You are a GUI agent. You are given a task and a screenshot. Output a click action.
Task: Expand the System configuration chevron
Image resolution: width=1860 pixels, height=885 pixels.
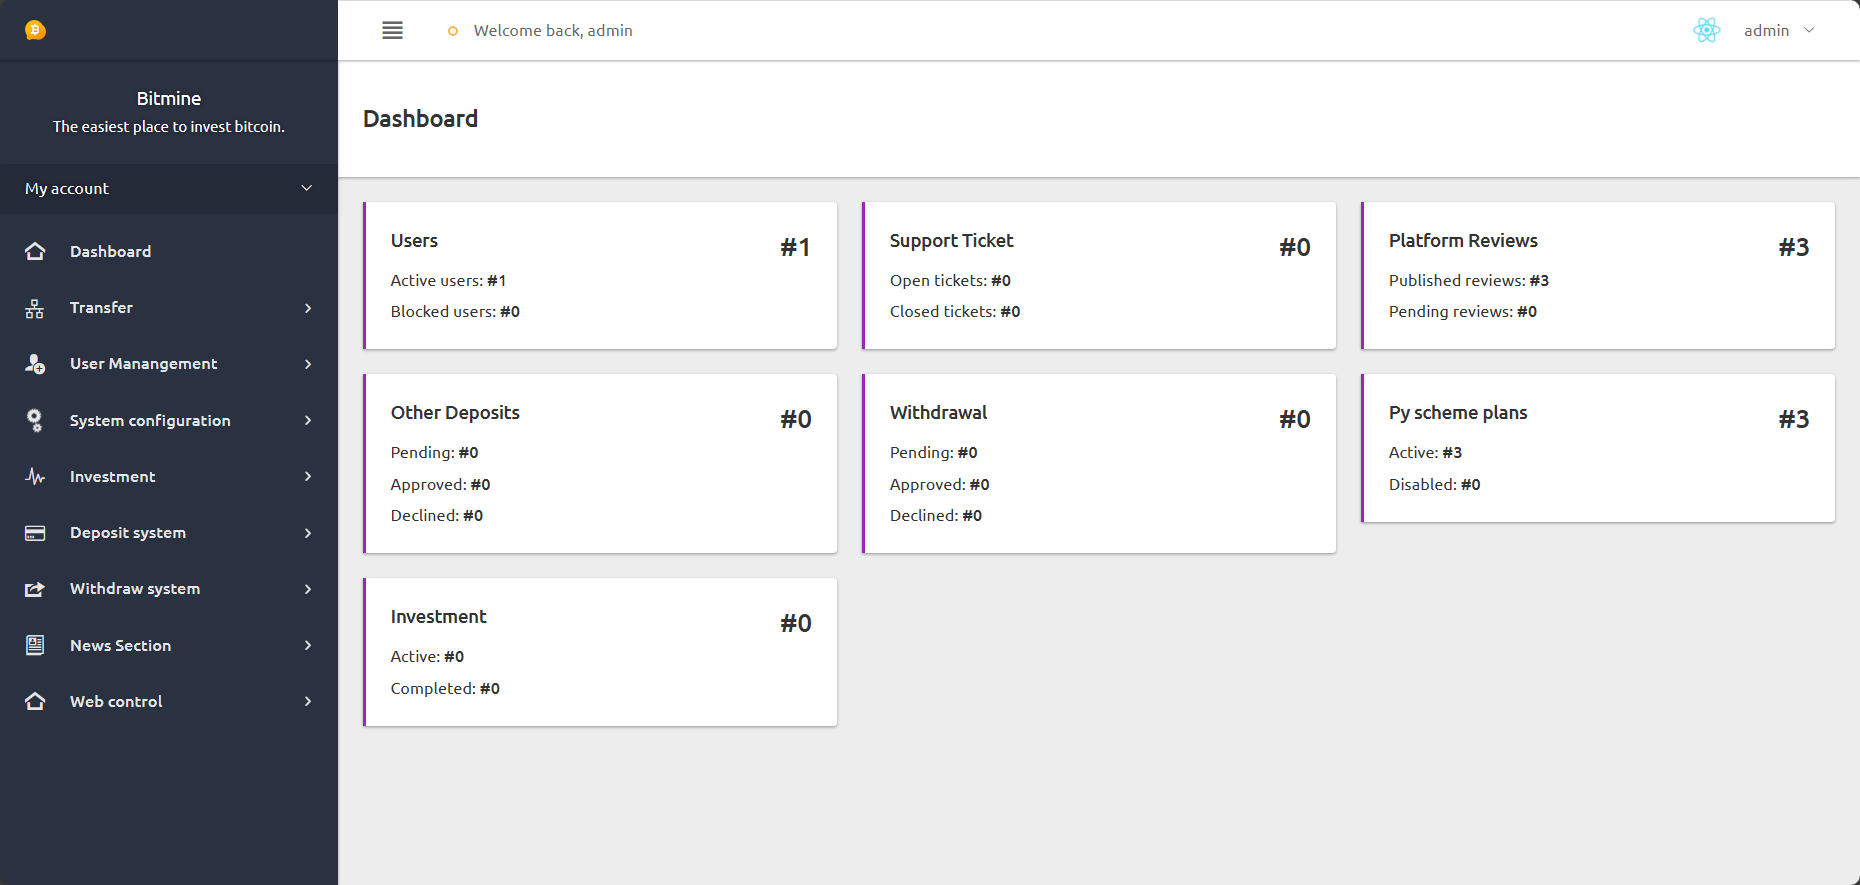[x=308, y=420]
